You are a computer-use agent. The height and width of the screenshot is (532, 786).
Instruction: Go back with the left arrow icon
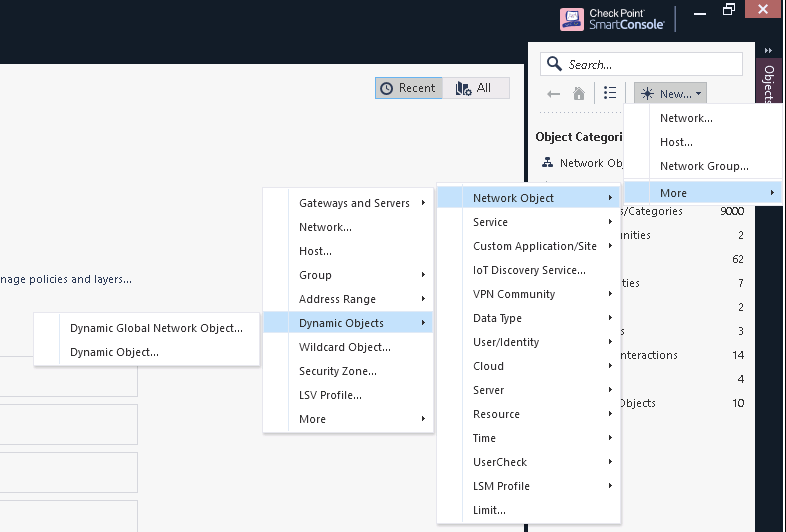[x=553, y=94]
